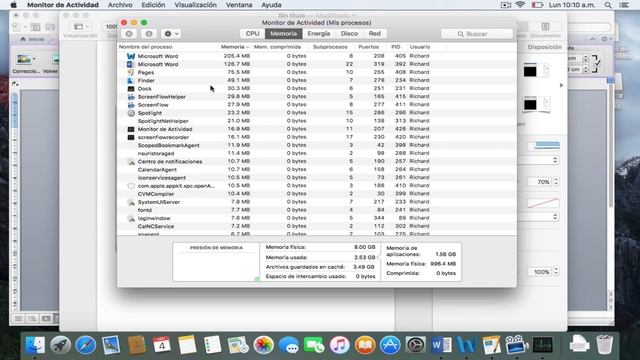Open App Store in the Dock
This screenshot has width=640, height=360.
click(x=390, y=345)
